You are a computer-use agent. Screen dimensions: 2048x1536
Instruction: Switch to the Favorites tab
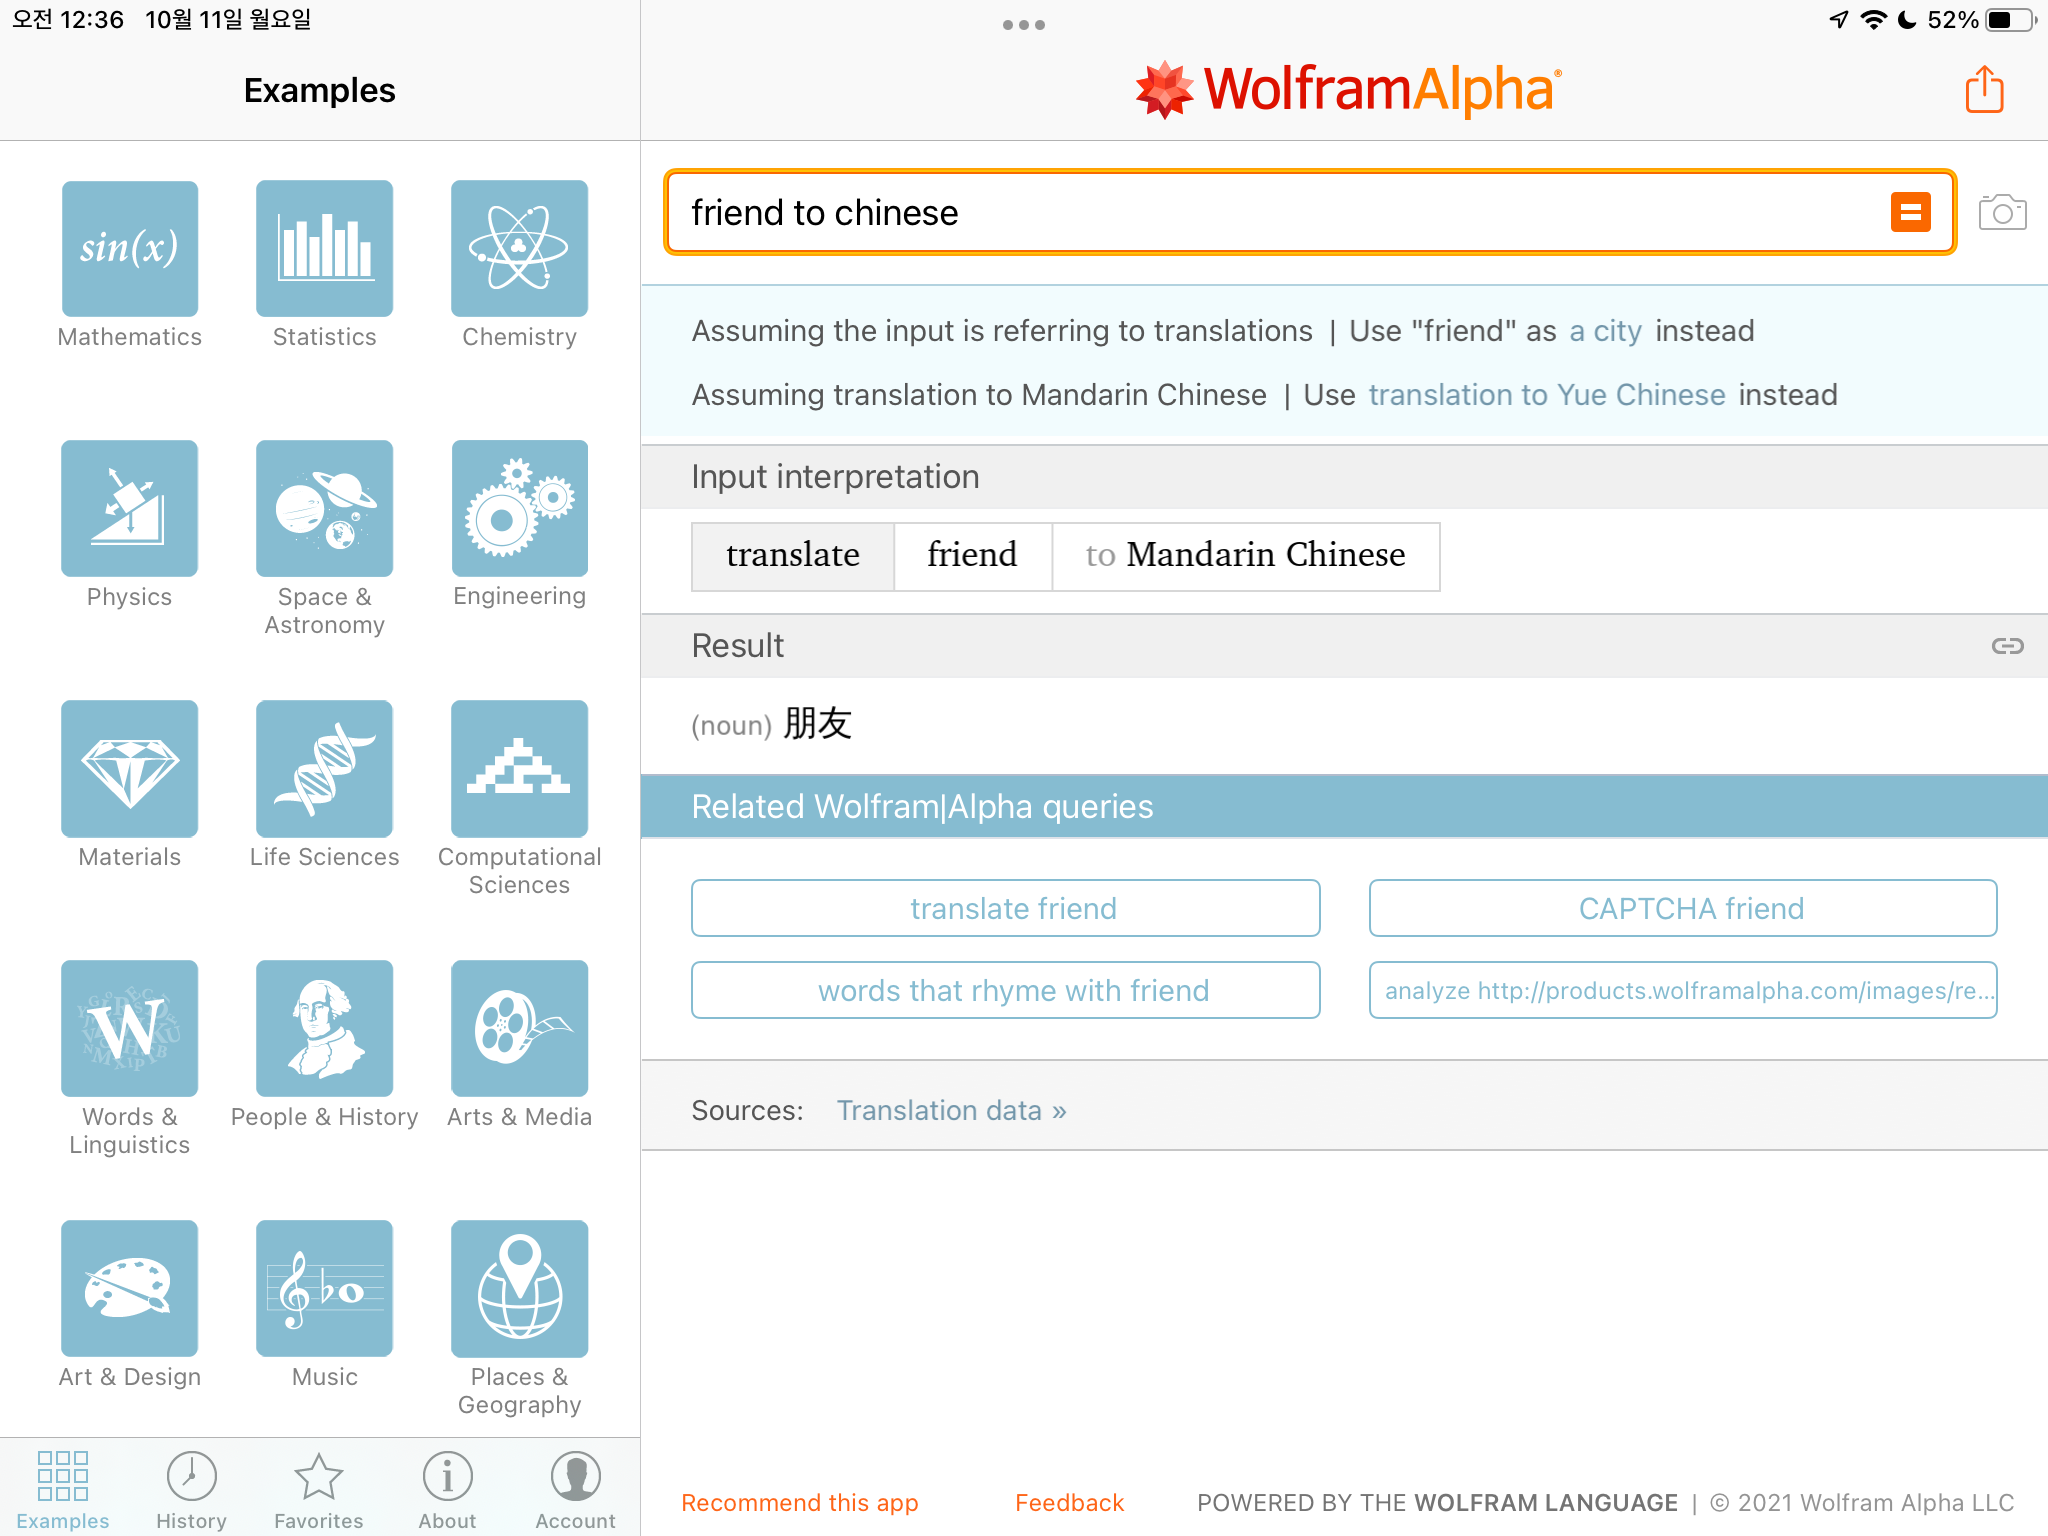[319, 1490]
